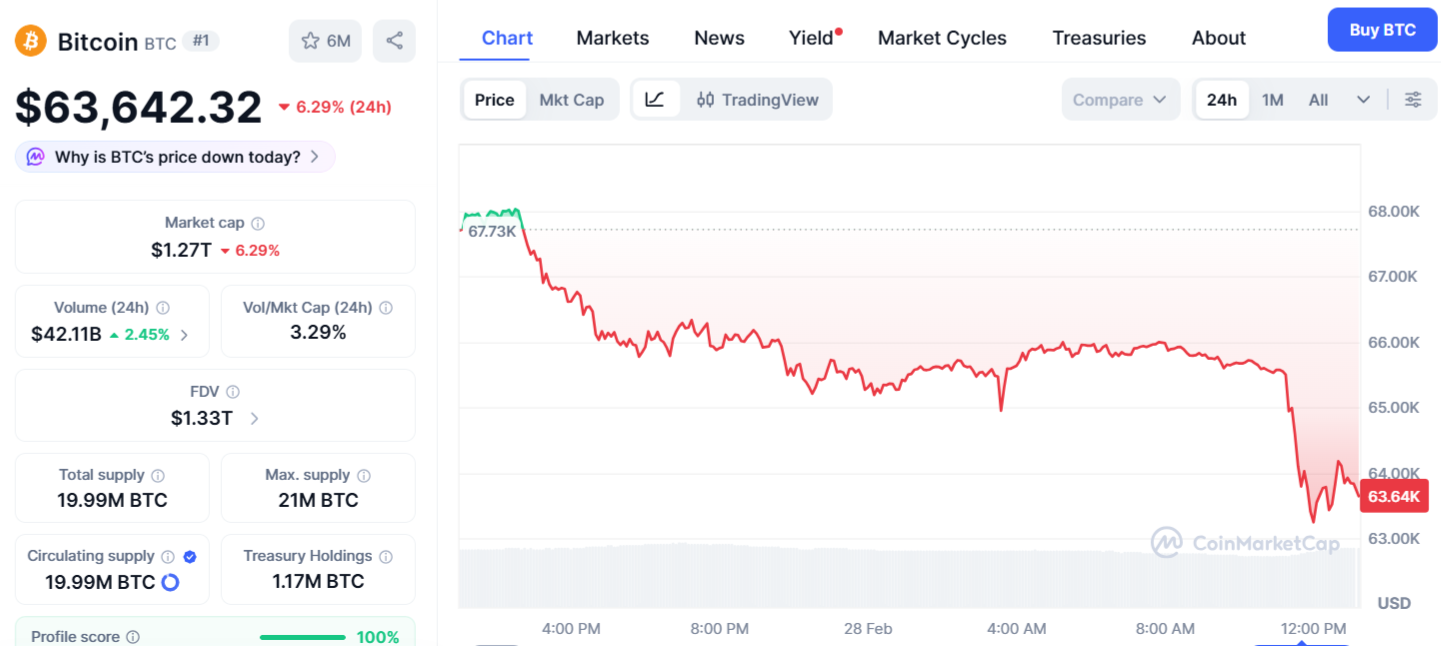The height and width of the screenshot is (646, 1441).
Task: Click the Bitcoin coin logo icon
Action: [30, 41]
